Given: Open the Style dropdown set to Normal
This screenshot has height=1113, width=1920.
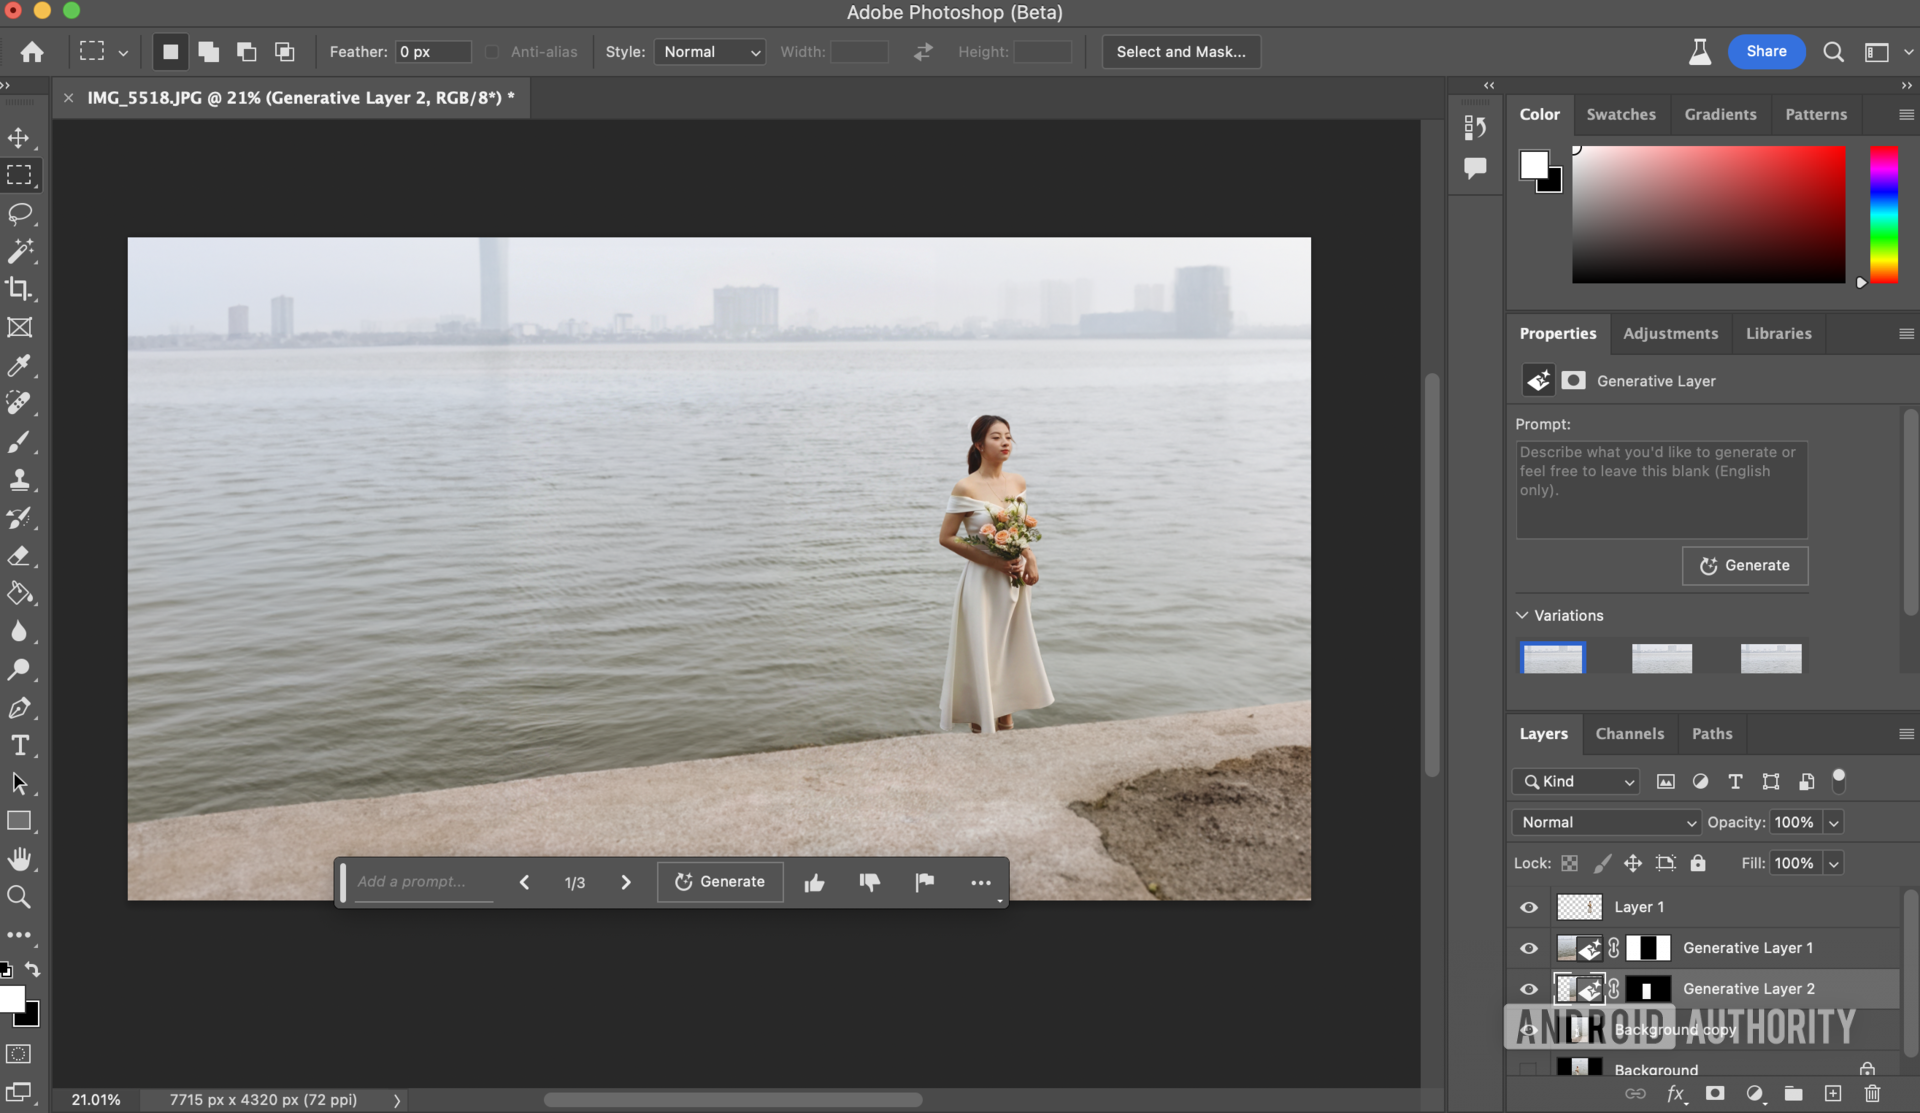Looking at the screenshot, I should click(x=710, y=52).
